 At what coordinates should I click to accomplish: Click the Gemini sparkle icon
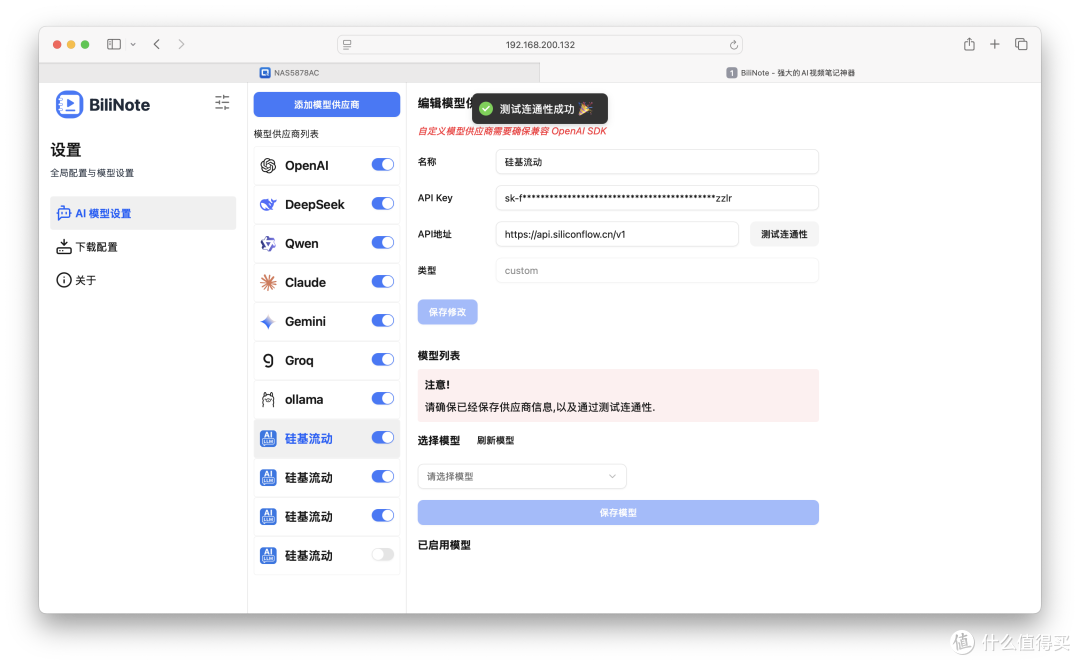tap(268, 321)
